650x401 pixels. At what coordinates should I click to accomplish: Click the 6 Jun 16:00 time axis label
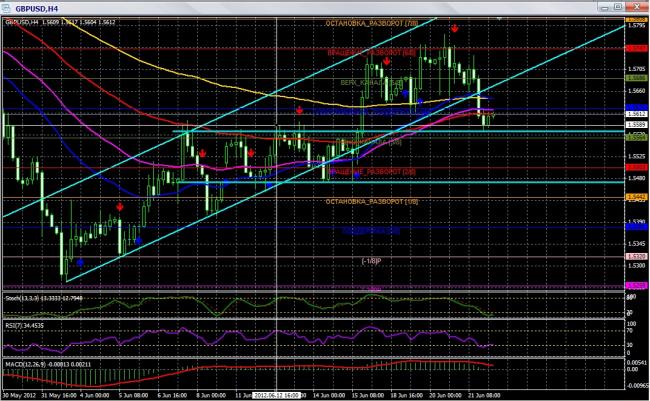click(x=172, y=395)
